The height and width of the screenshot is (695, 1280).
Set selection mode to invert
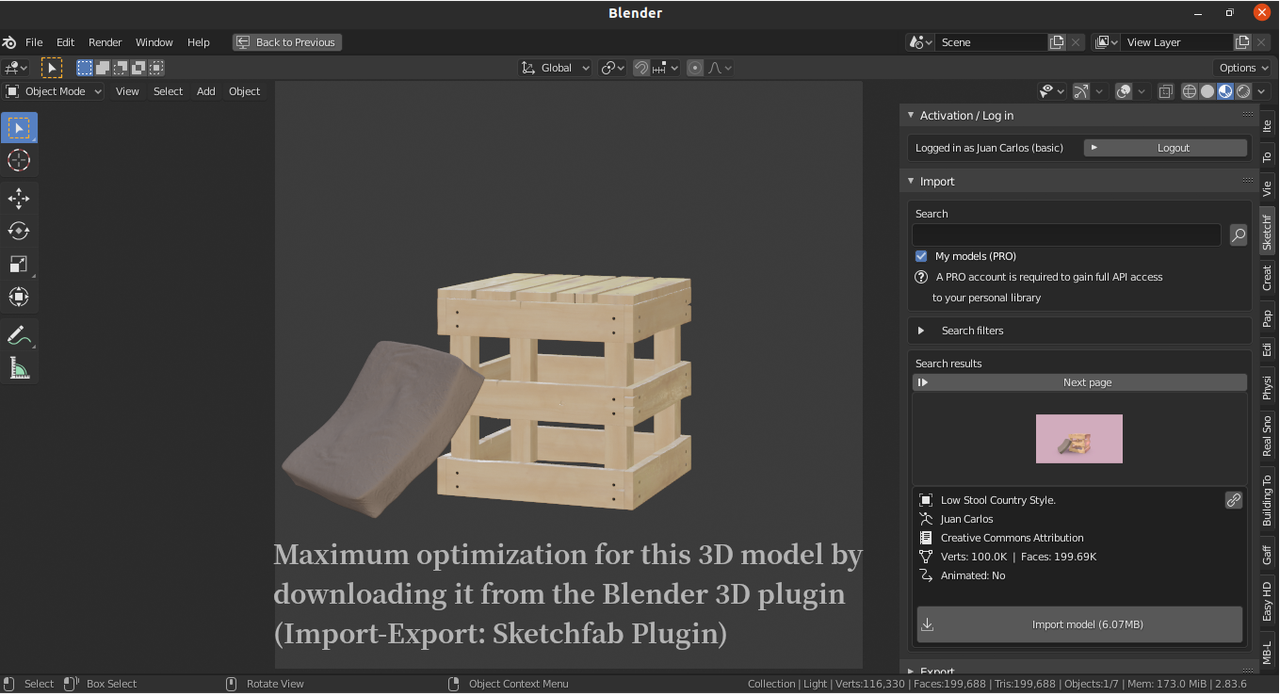click(139, 68)
